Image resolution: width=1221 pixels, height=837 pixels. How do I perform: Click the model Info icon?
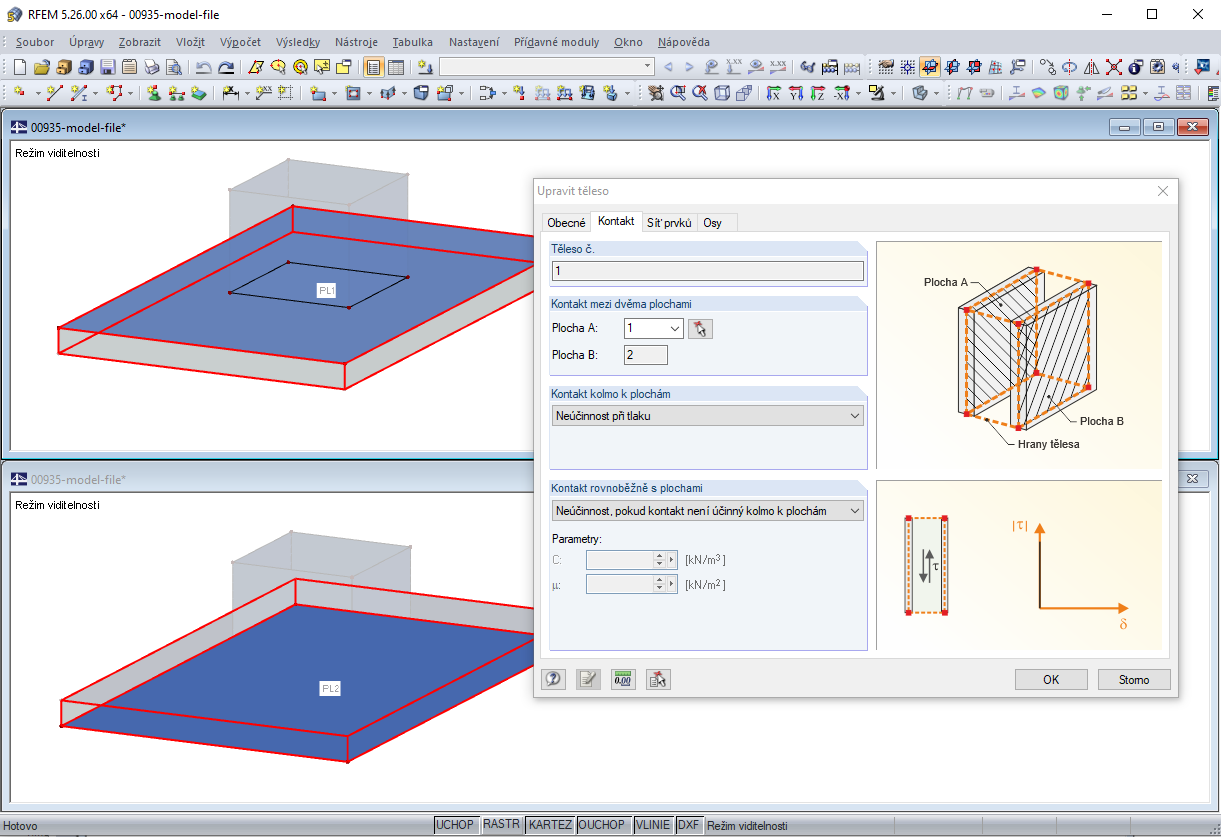point(1134,67)
